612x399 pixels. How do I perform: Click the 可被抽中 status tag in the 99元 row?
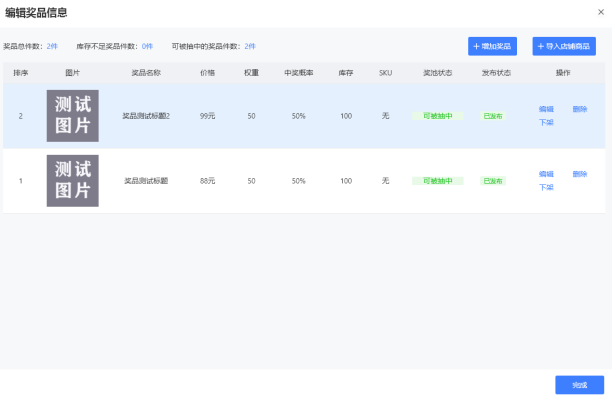tap(438, 116)
